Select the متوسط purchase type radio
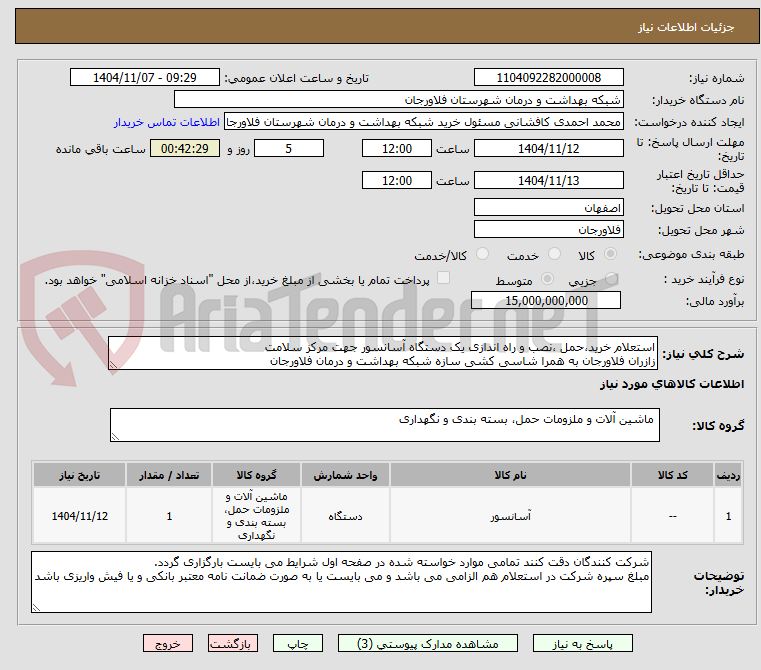Image resolution: width=761 pixels, height=670 pixels. (x=547, y=279)
